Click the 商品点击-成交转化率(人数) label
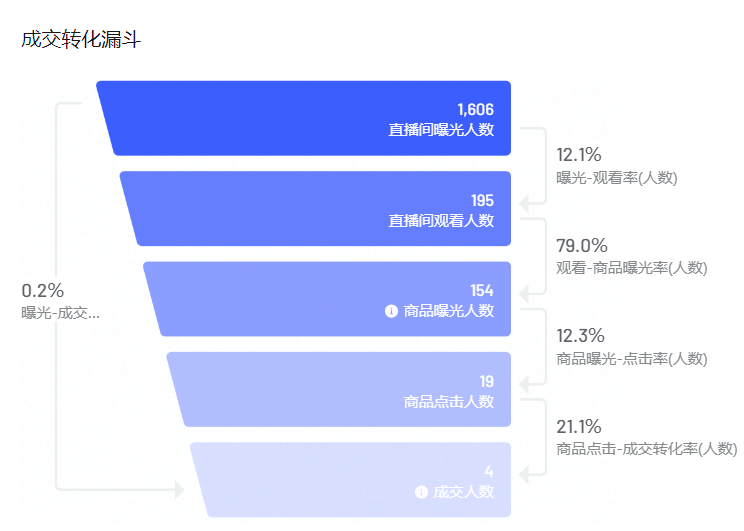 tap(646, 449)
